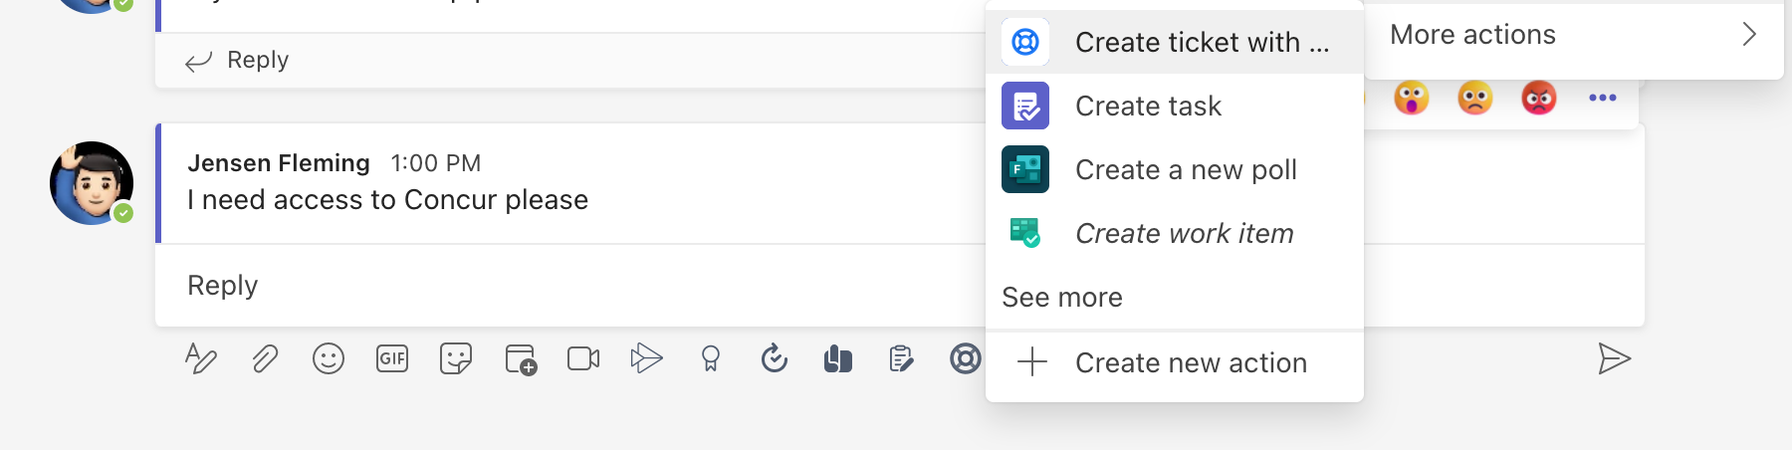Click the paperclip attach file icon
This screenshot has height=450, width=1792.
[x=264, y=358]
